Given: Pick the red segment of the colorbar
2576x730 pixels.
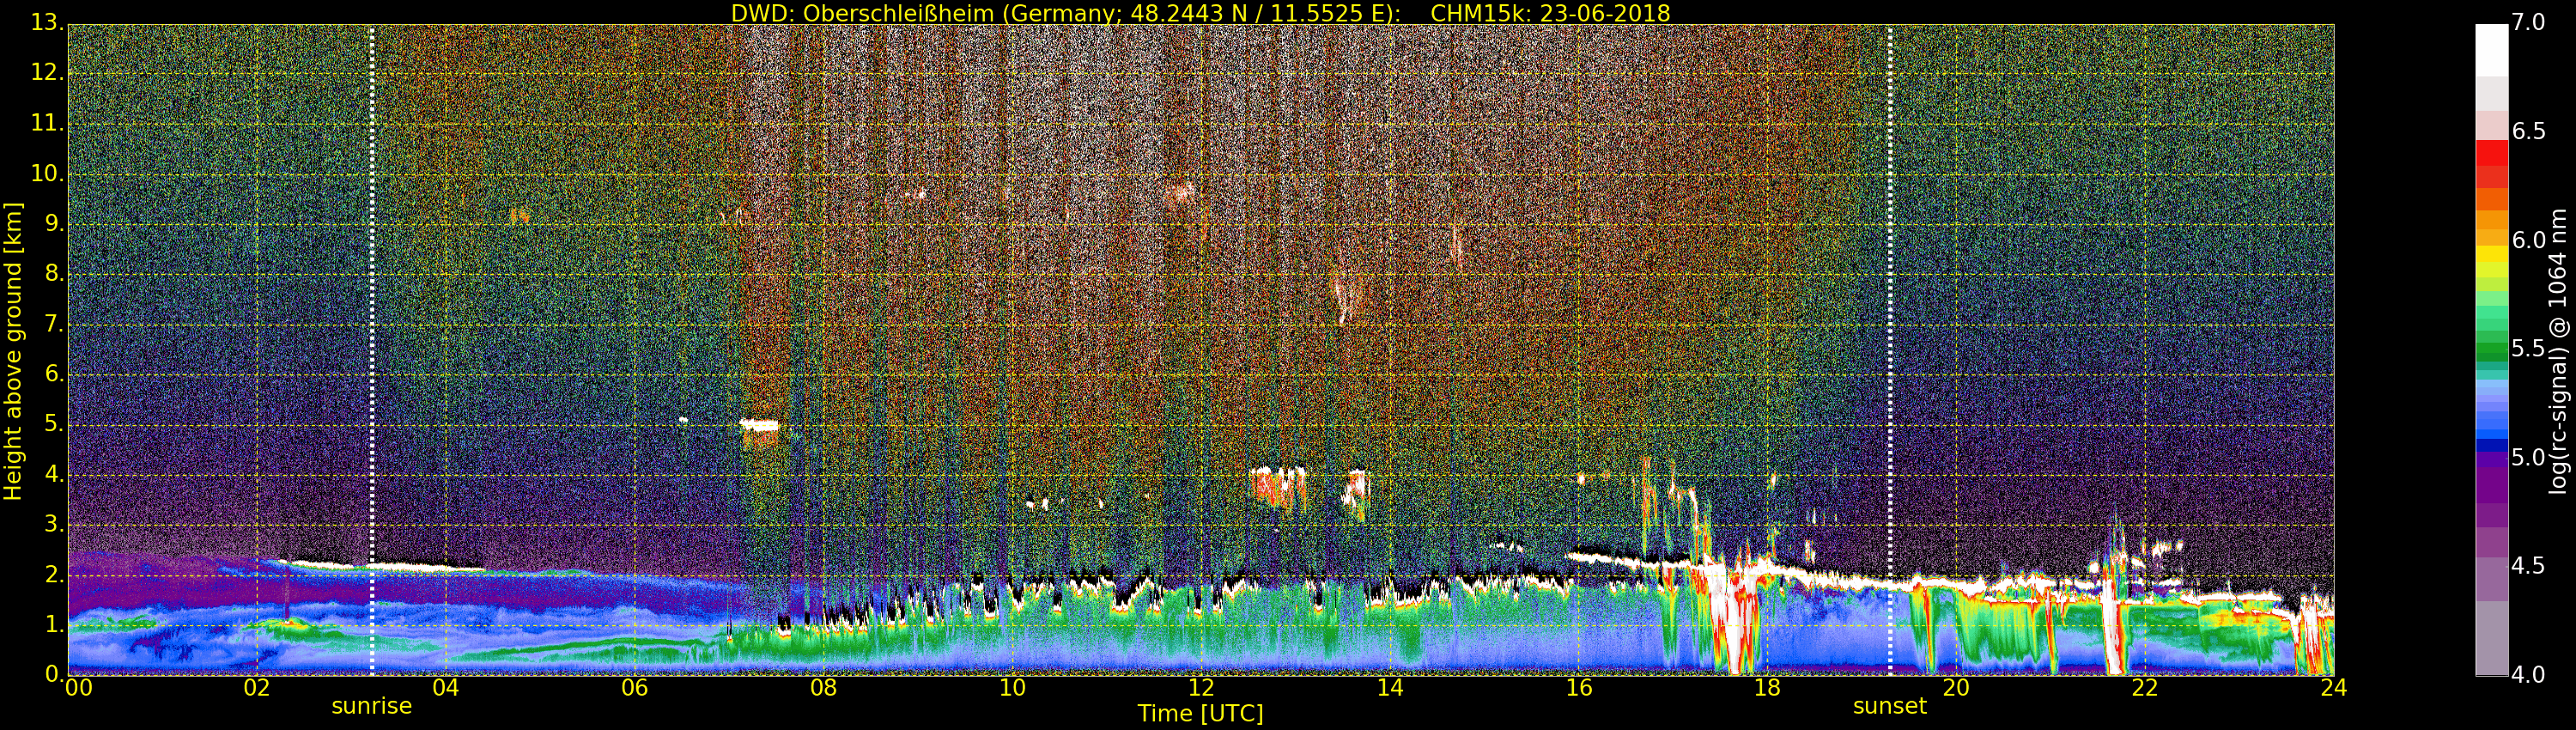Looking at the screenshot, I should [x=2492, y=153].
